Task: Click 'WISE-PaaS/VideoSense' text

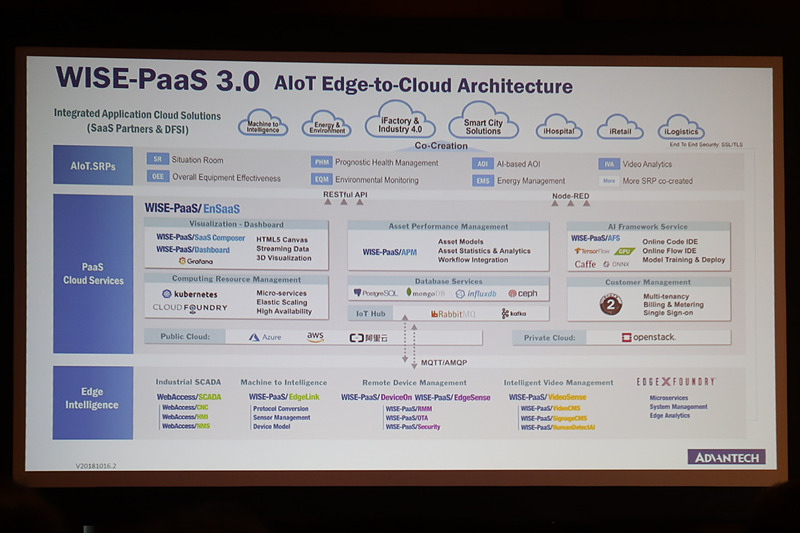Action: pyautogui.click(x=547, y=397)
